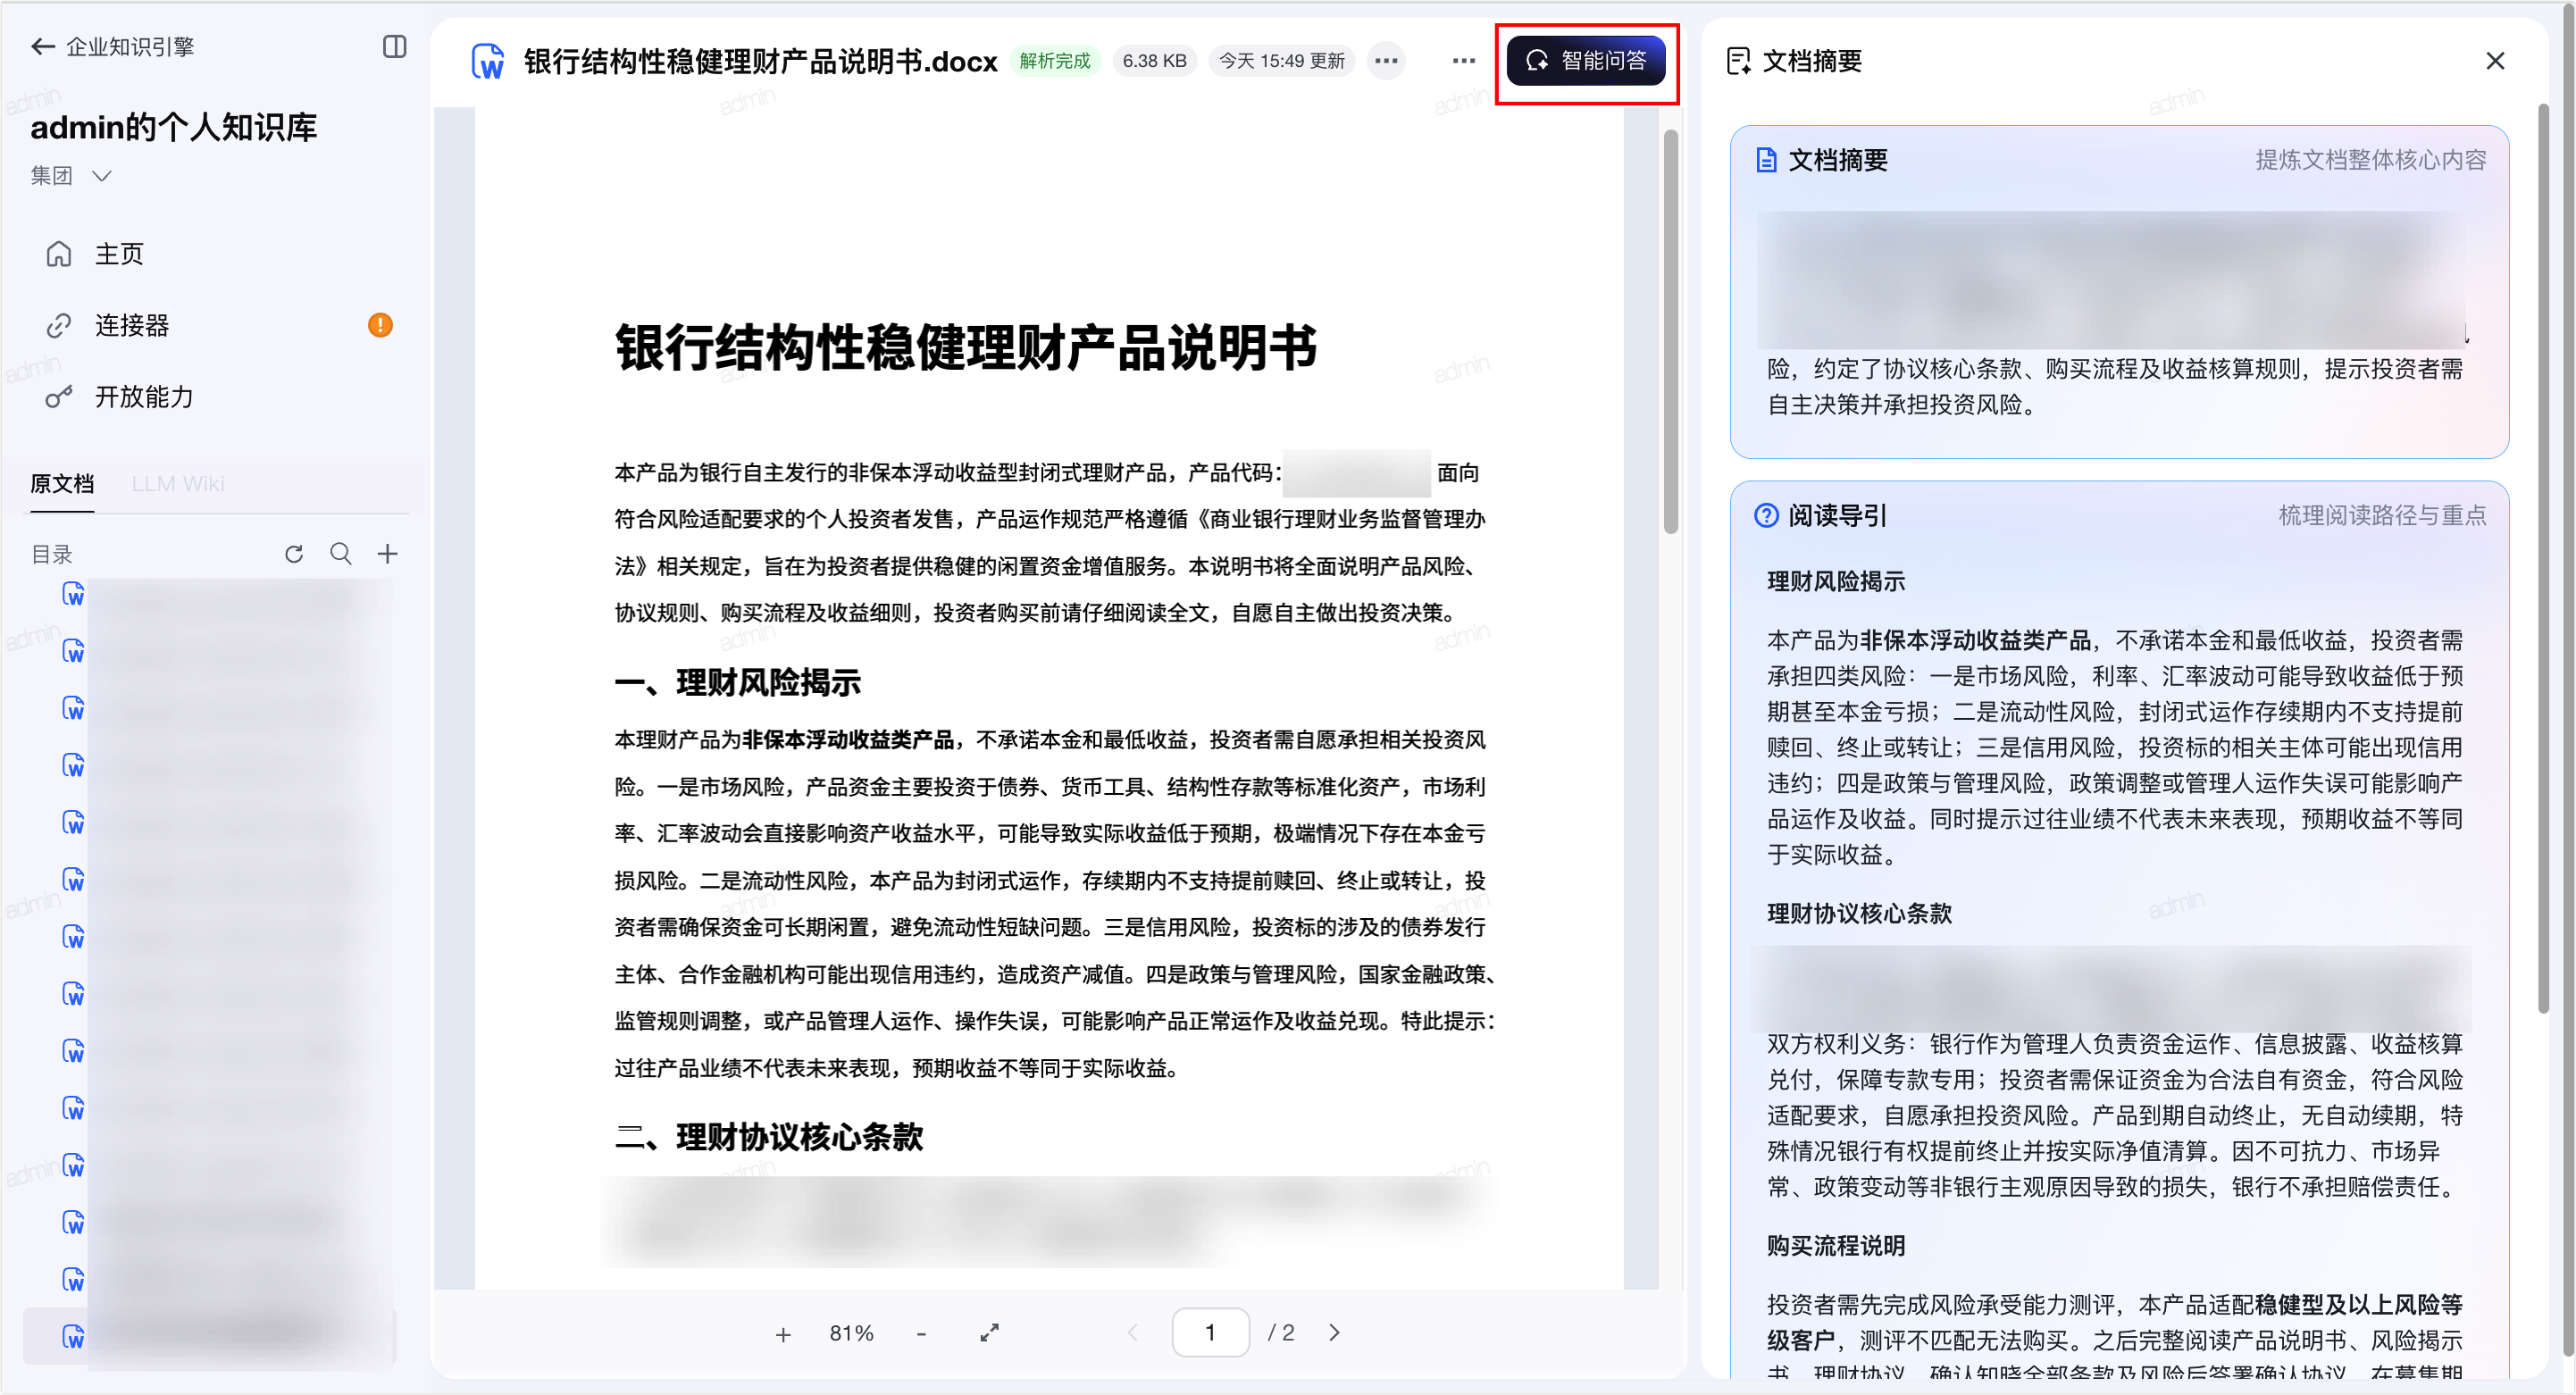Click the orange warning badge on 连接器
The image size is (2576, 1395).
pos(380,325)
